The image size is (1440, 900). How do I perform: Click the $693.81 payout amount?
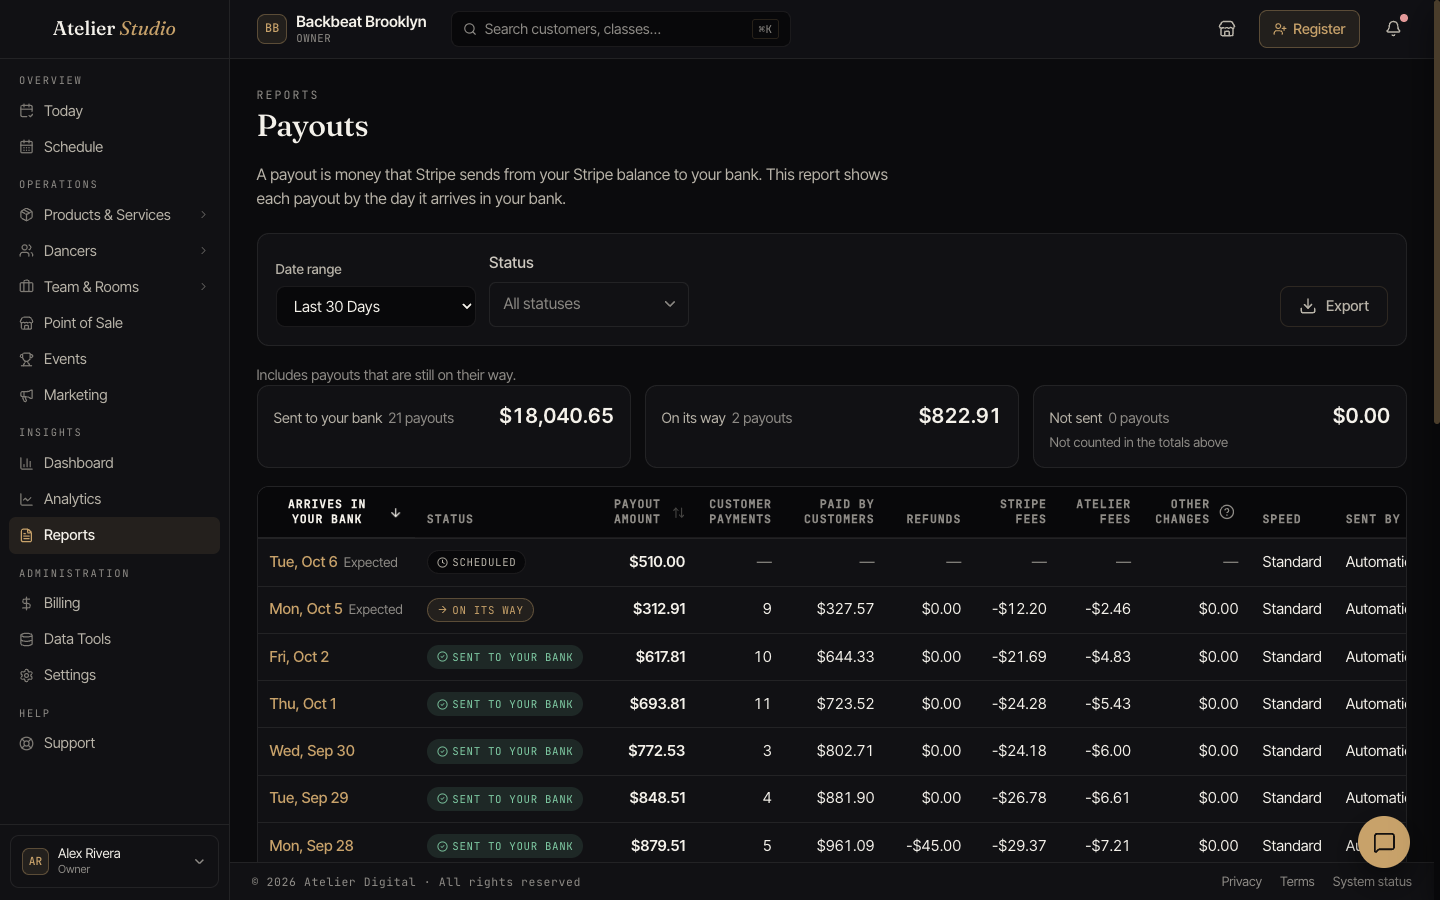click(658, 704)
